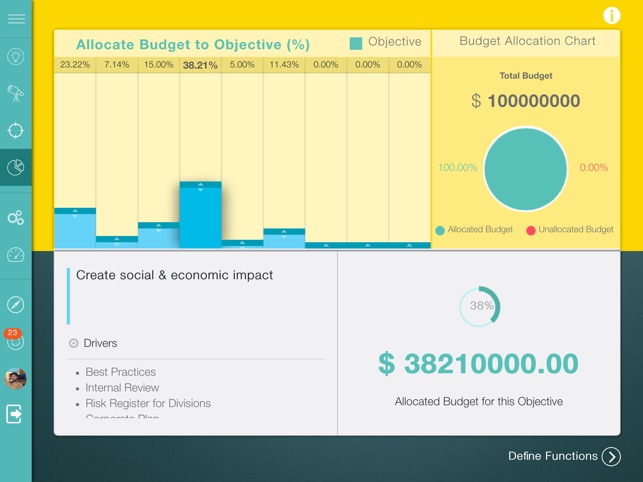Screen dimensions: 643x482
Task: Select the 23.22% column header
Action: point(75,65)
